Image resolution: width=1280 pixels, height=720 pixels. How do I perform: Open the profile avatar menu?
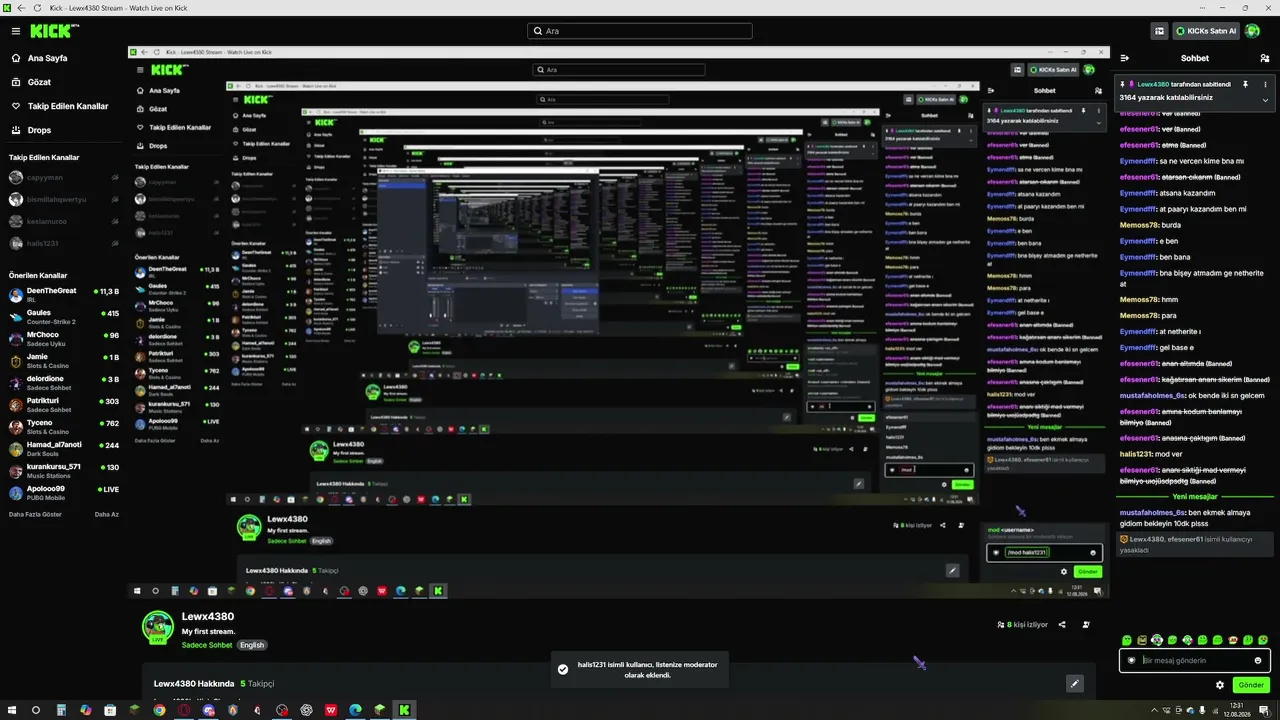tap(1253, 31)
